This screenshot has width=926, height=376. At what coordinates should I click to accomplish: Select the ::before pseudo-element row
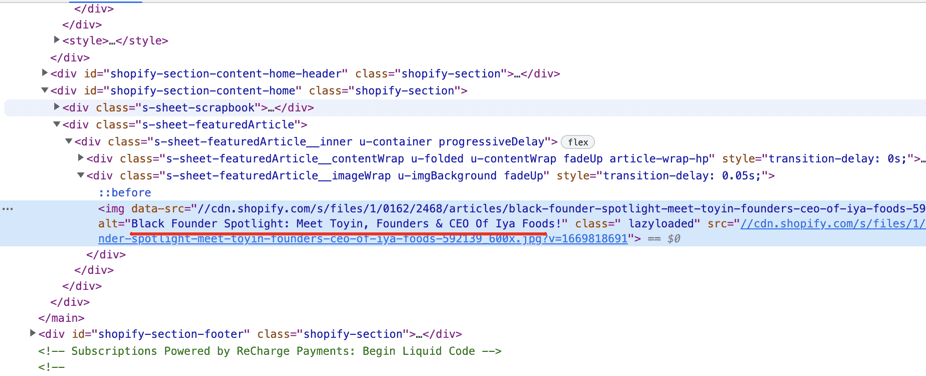coord(125,192)
